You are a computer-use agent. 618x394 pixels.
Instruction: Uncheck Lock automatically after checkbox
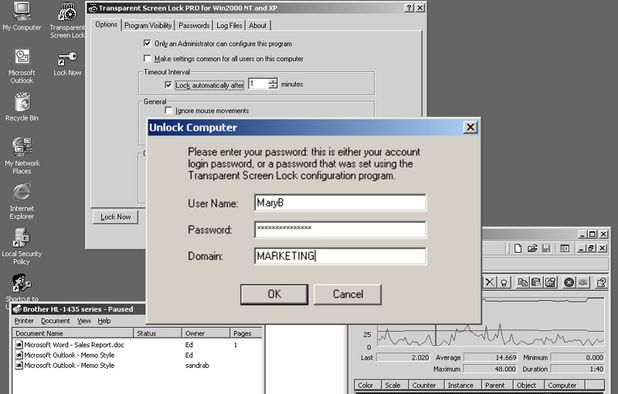coord(169,84)
